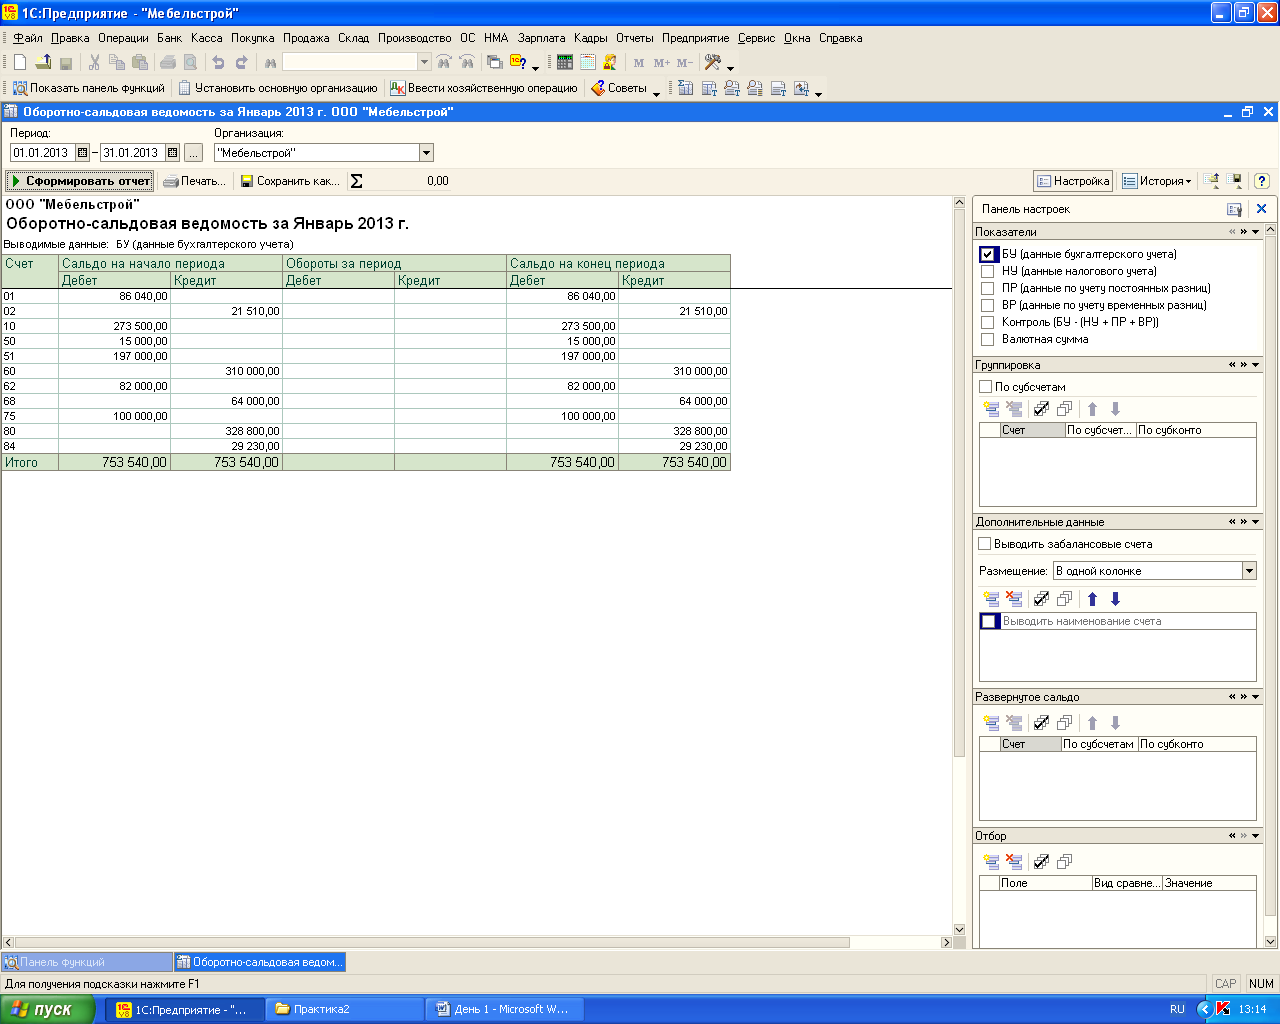Collapse the Отбор section arrow
This screenshot has height=1024, width=1280.
click(1256, 836)
